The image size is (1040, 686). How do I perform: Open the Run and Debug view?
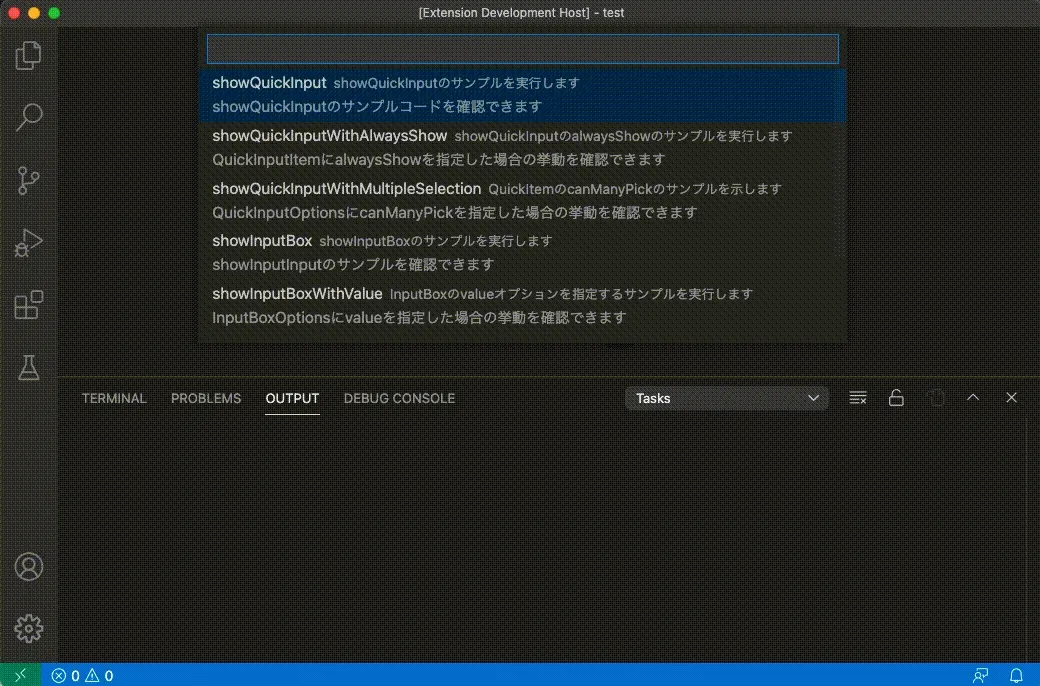click(28, 243)
